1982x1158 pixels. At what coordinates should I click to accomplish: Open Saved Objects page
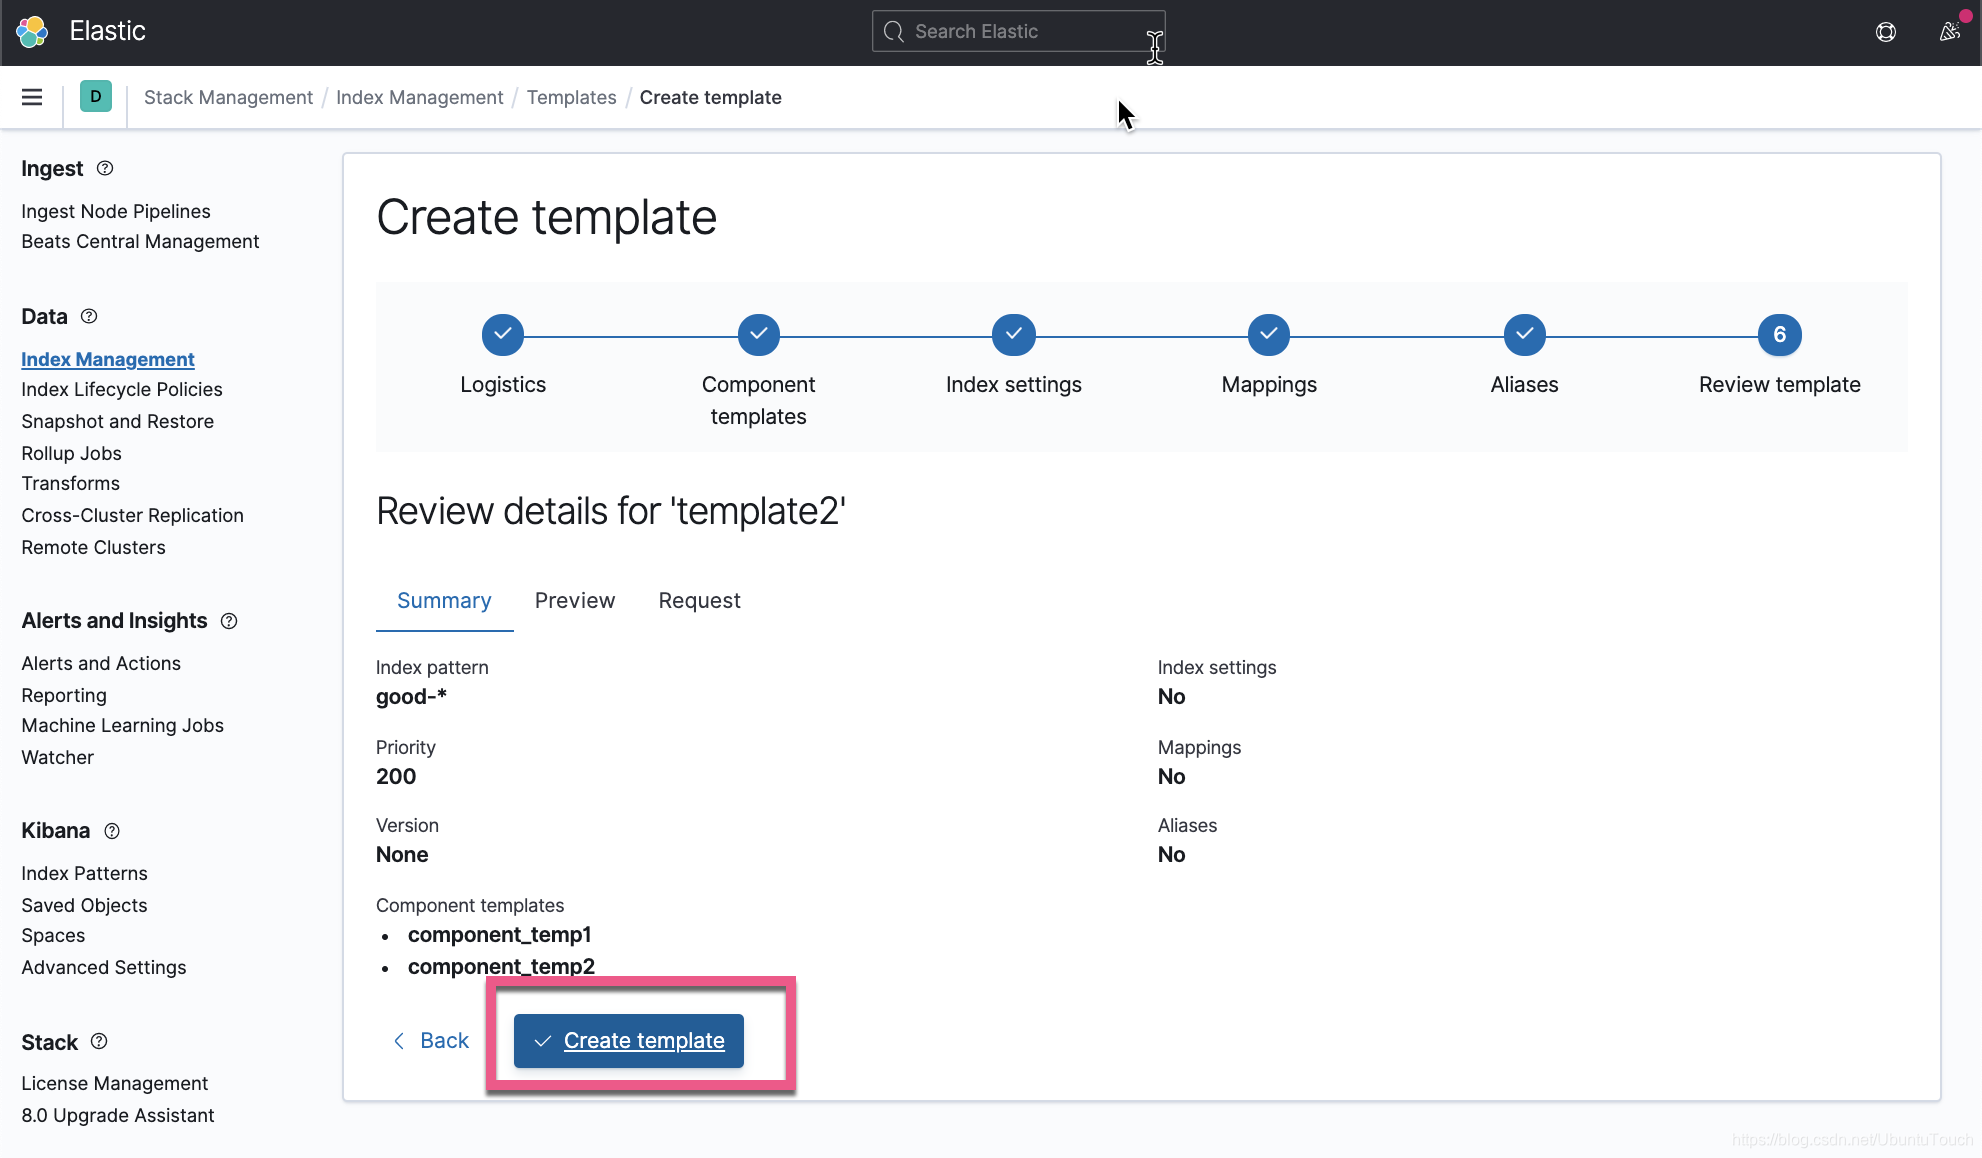[85, 905]
